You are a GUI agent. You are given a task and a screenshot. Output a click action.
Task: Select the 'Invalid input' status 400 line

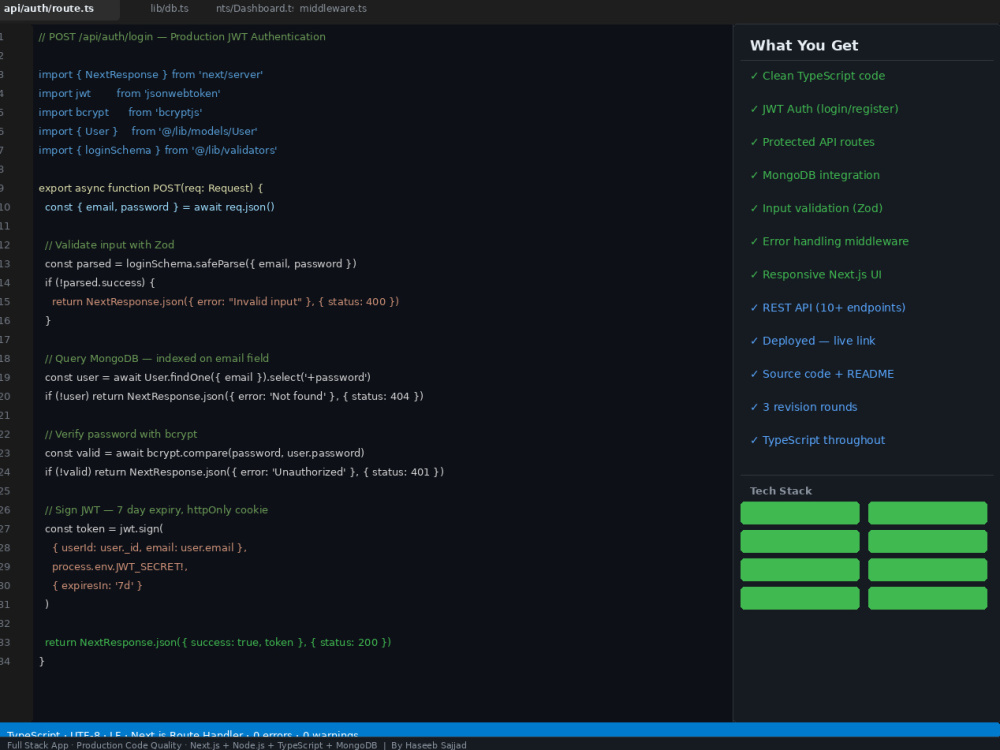pos(225,302)
